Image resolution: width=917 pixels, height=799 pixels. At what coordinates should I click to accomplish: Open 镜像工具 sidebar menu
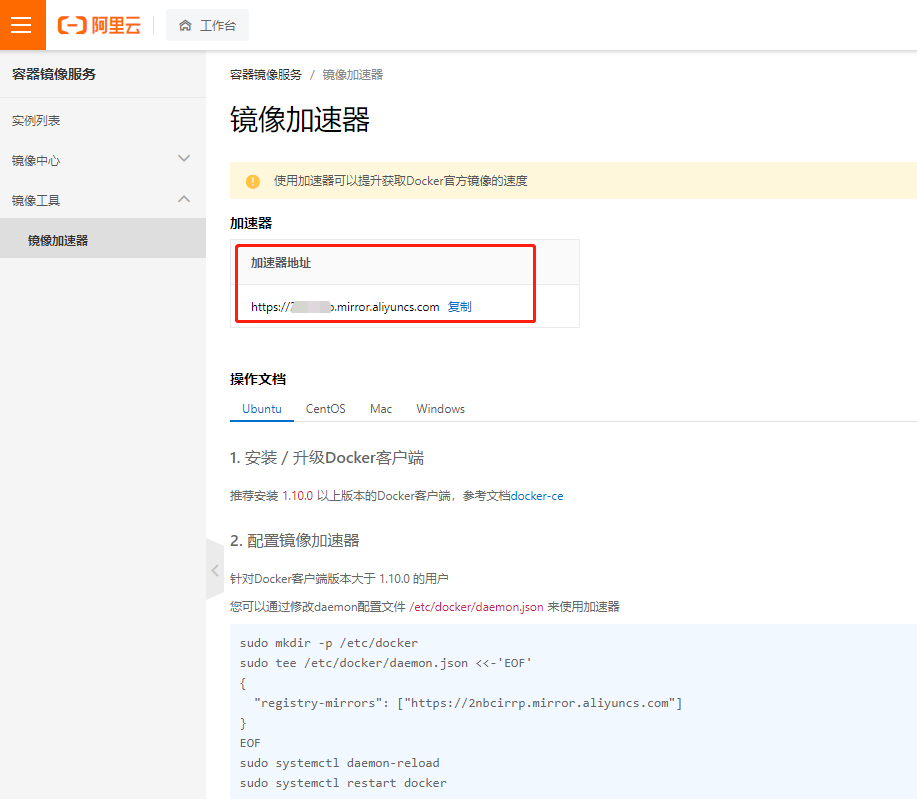click(103, 200)
